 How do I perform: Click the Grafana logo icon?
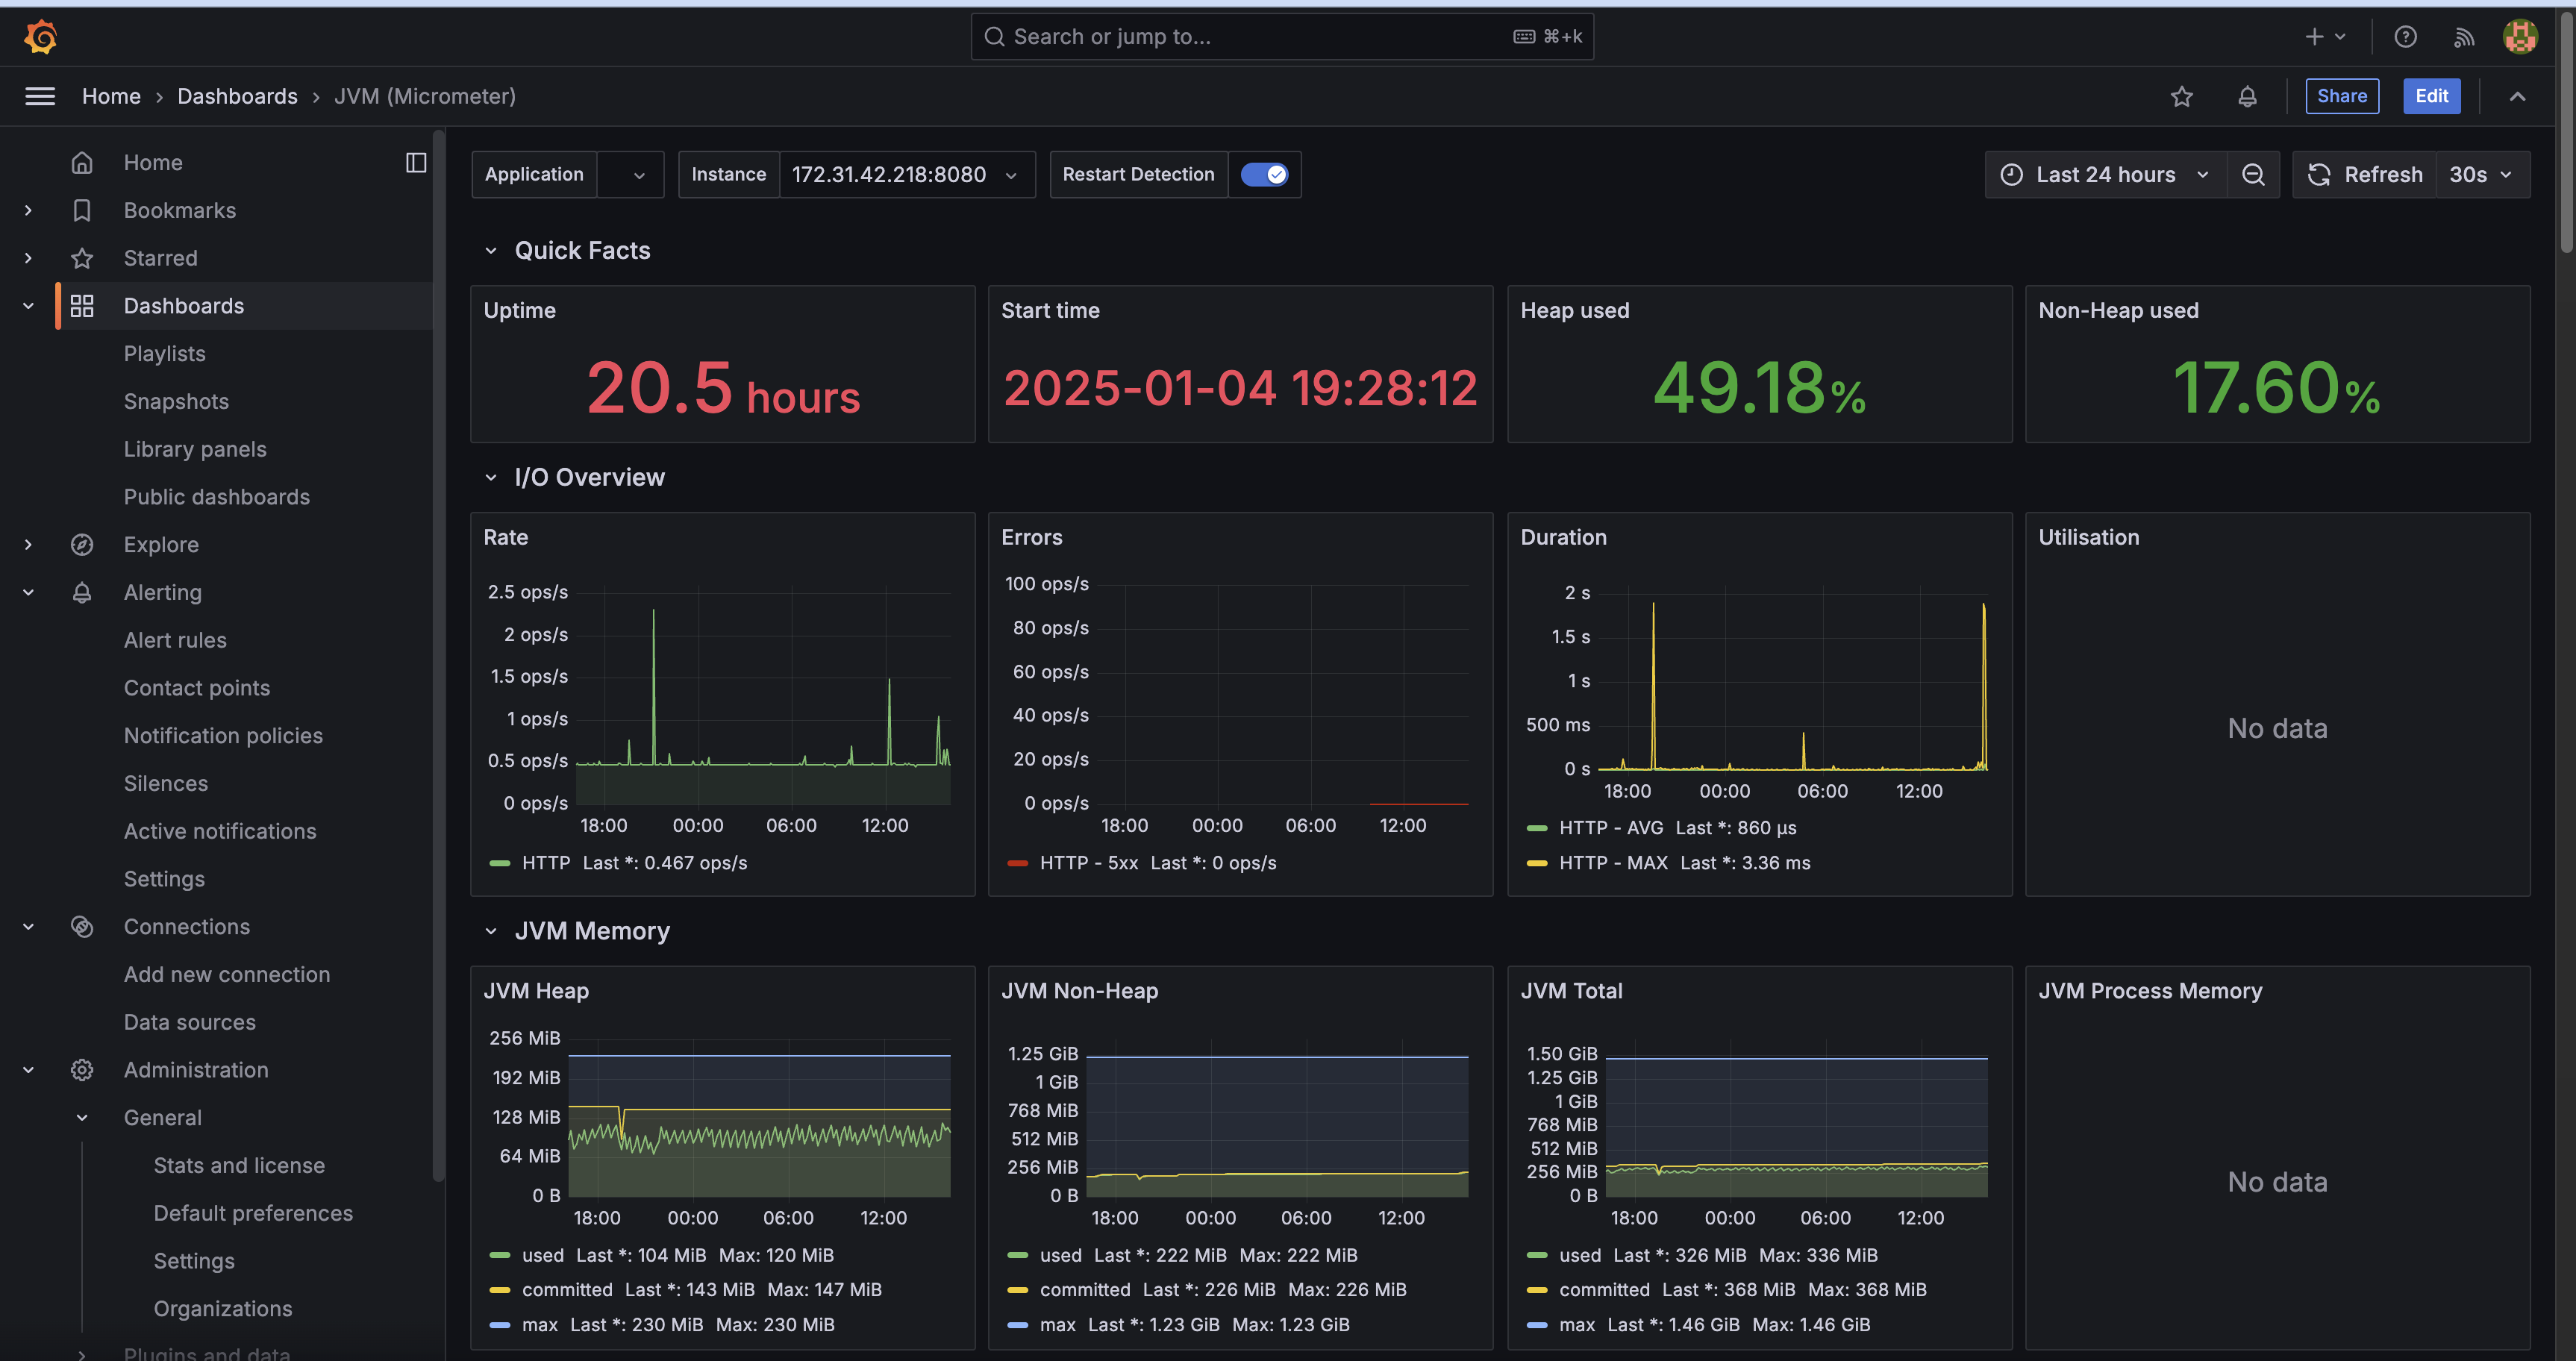(x=41, y=37)
